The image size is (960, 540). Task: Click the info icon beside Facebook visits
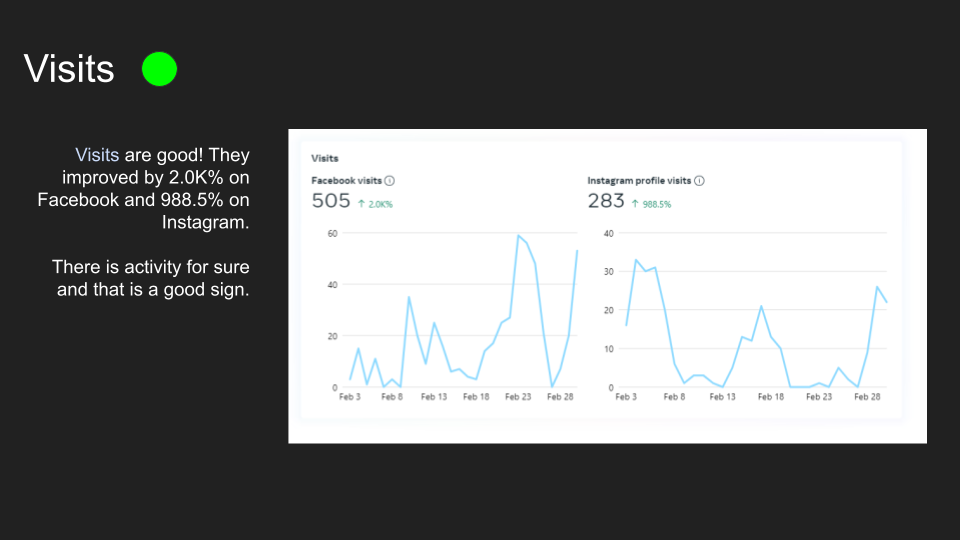pyautogui.click(x=390, y=181)
